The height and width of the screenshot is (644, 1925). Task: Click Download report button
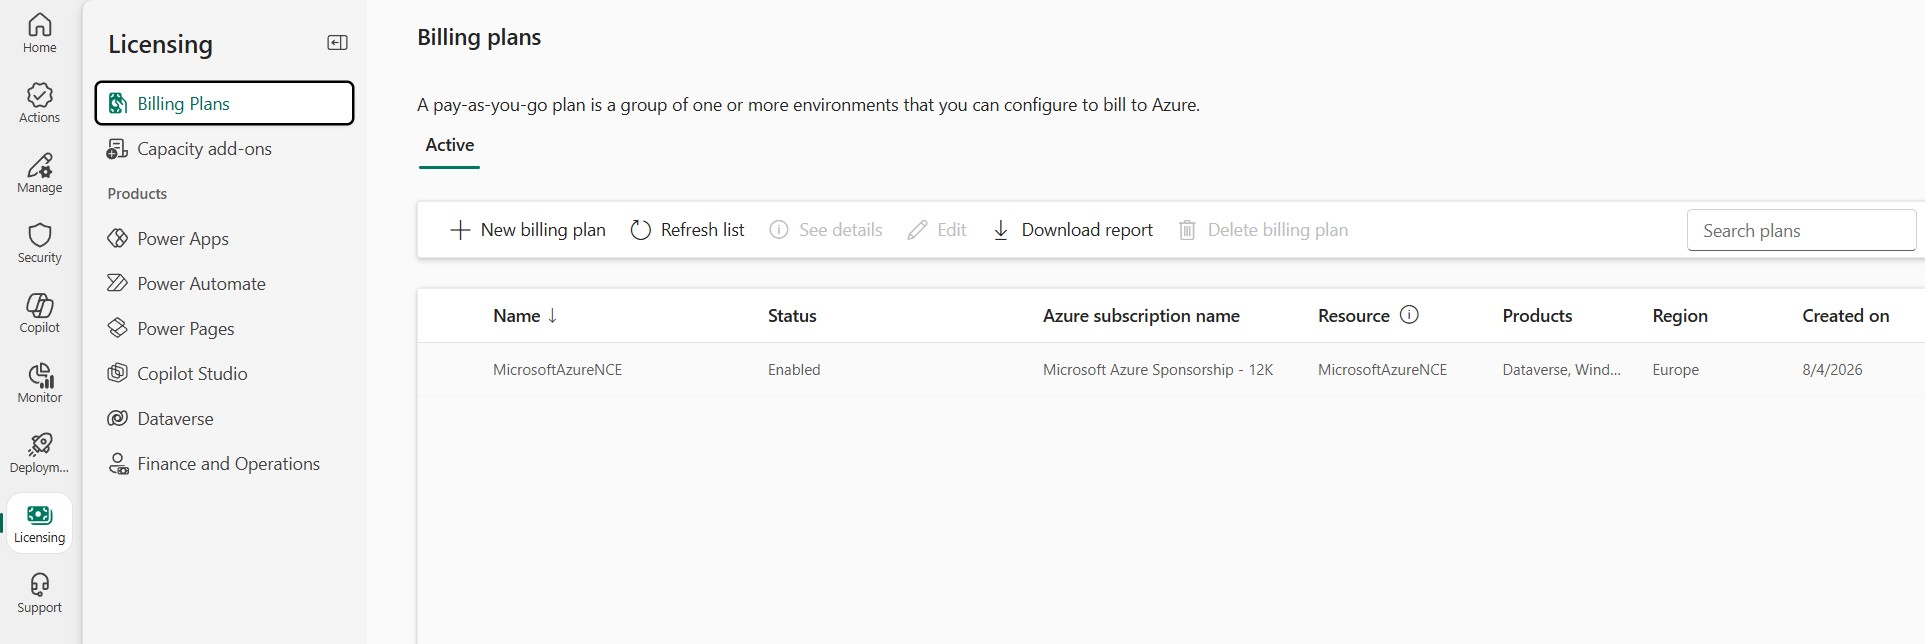click(x=1072, y=230)
